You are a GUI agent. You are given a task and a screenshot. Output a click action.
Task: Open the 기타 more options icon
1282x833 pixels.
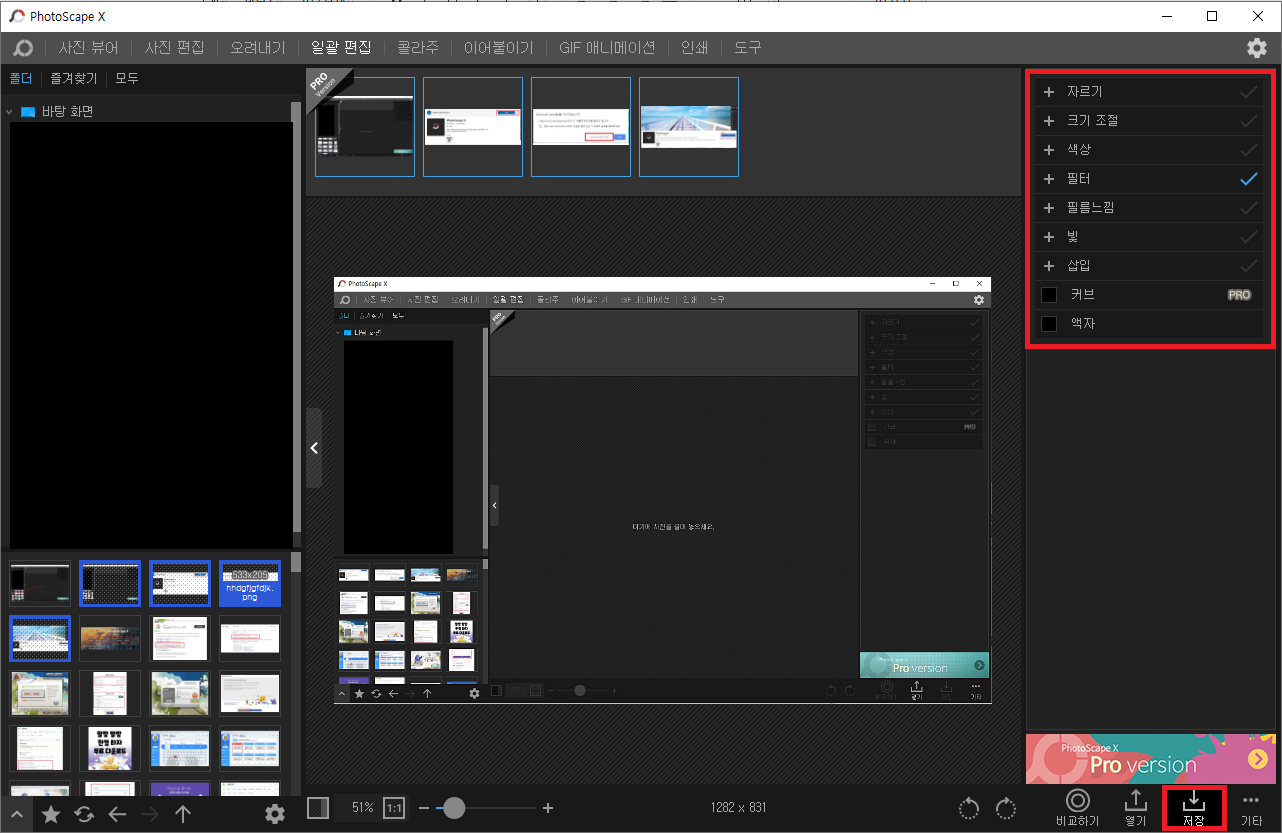click(x=1251, y=800)
